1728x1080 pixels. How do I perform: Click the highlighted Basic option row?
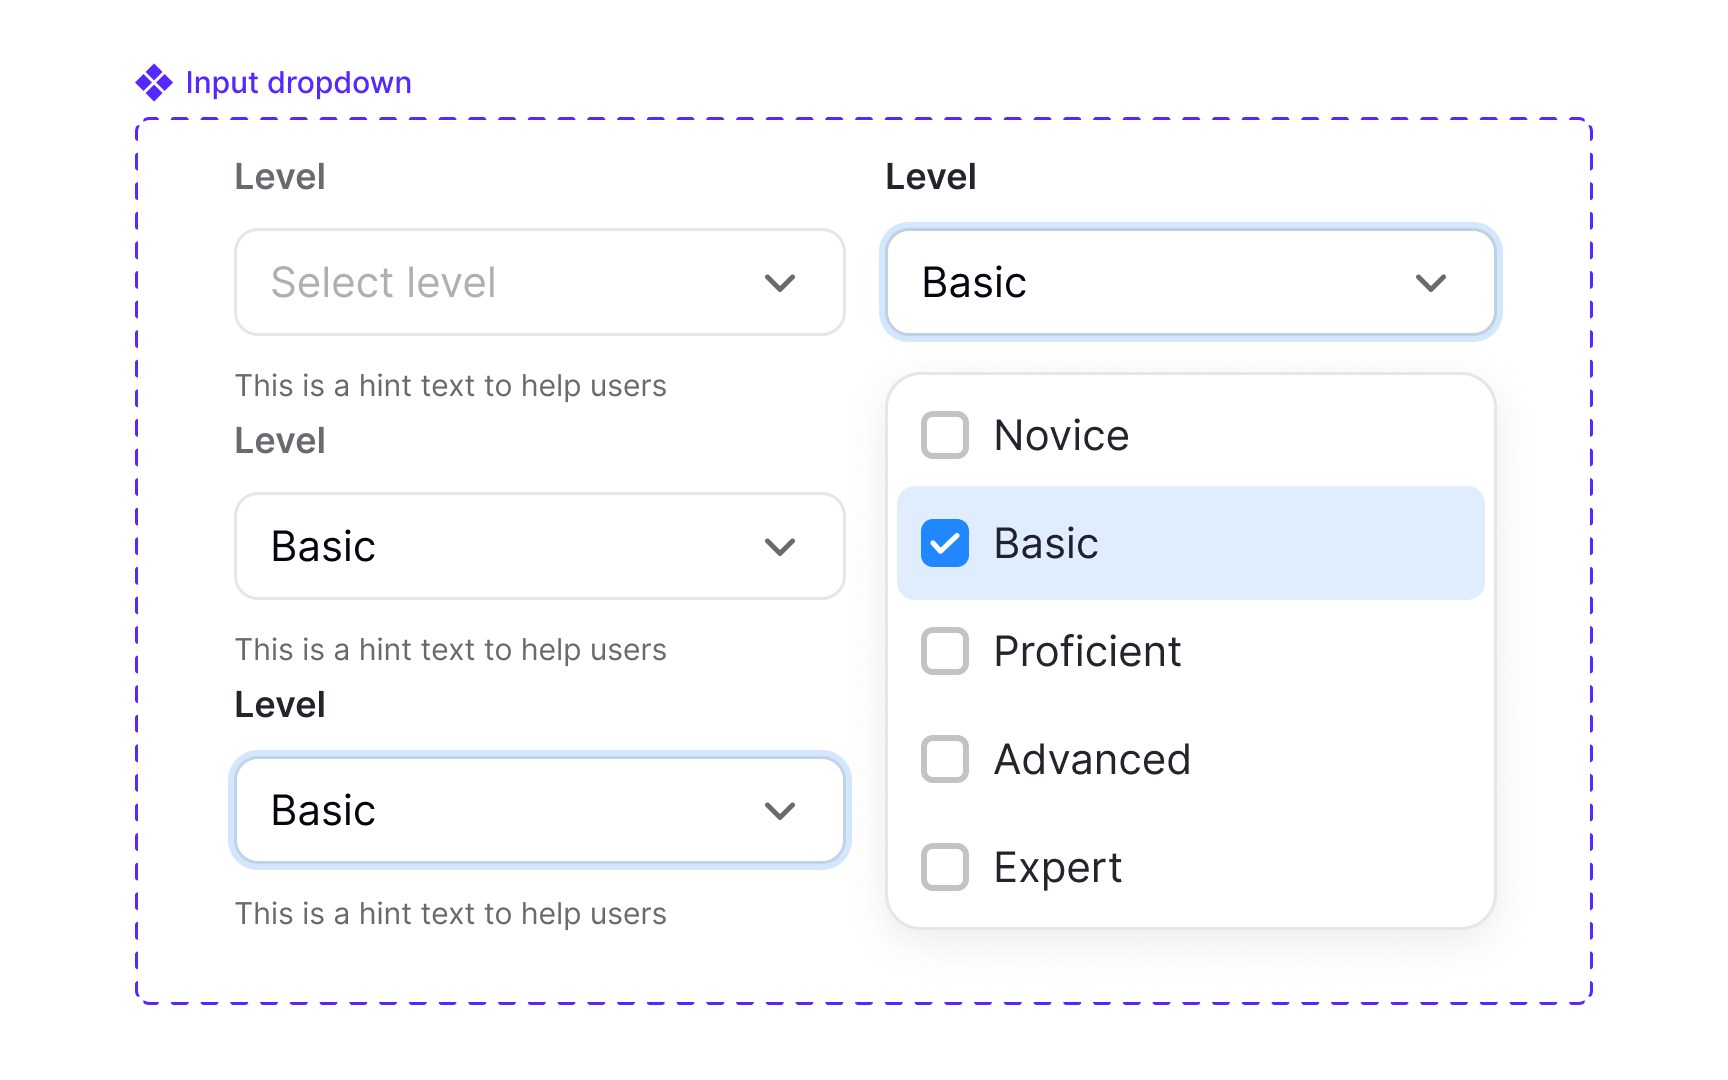(x=1190, y=543)
